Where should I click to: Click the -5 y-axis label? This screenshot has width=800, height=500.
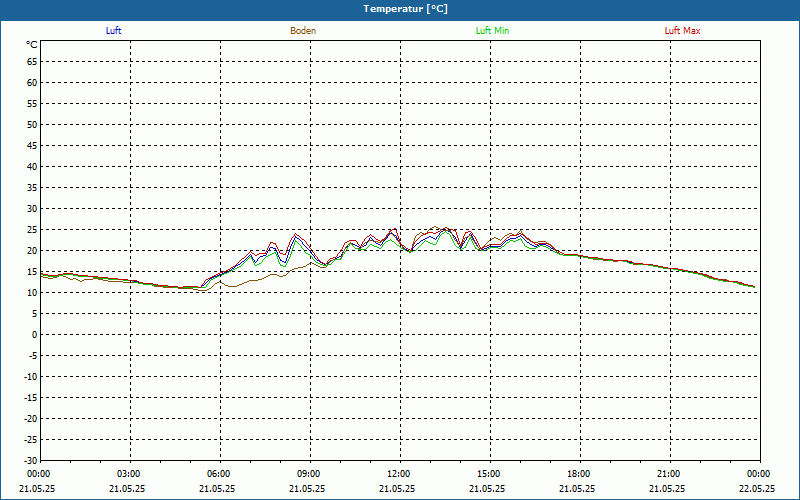pyautogui.click(x=32, y=356)
